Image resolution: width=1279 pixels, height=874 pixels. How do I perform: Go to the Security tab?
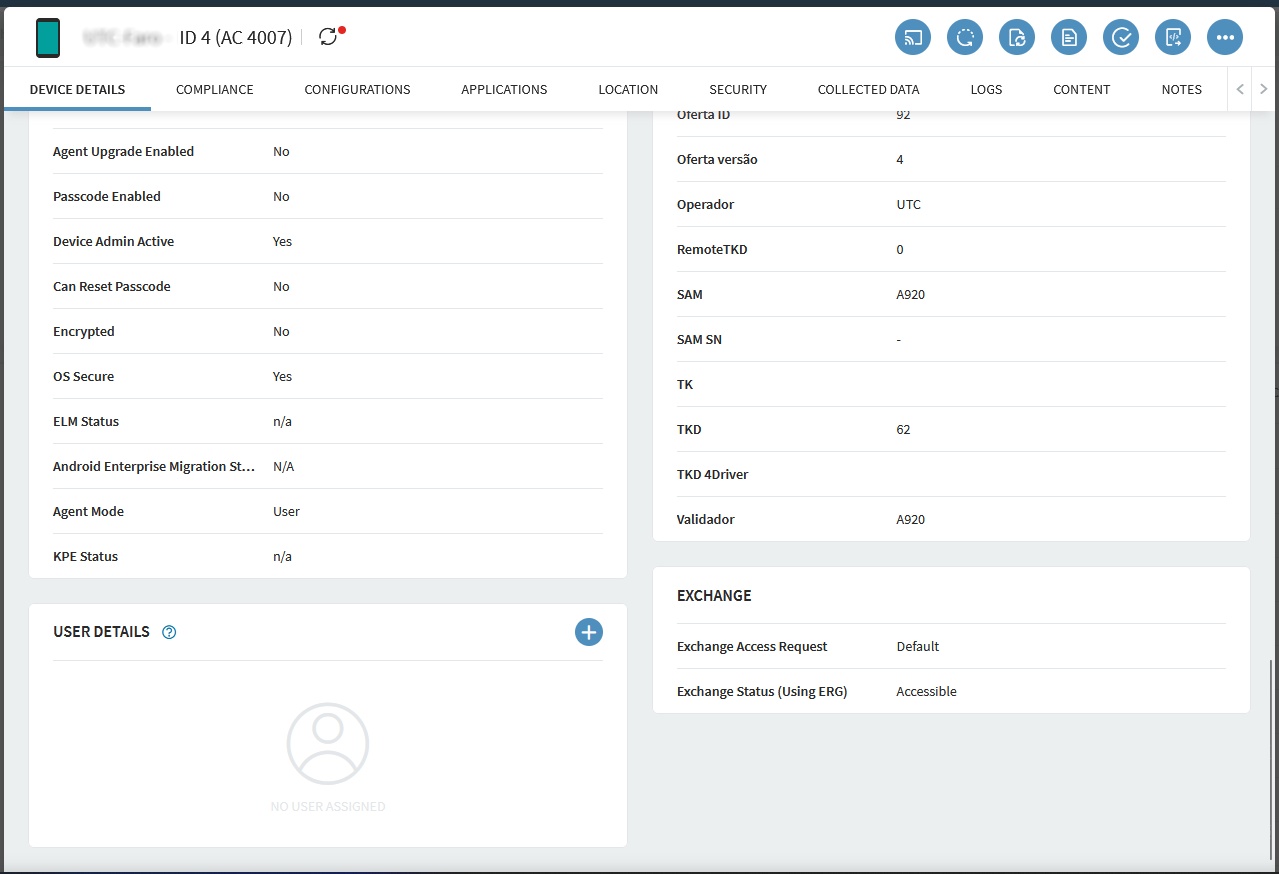(x=738, y=89)
